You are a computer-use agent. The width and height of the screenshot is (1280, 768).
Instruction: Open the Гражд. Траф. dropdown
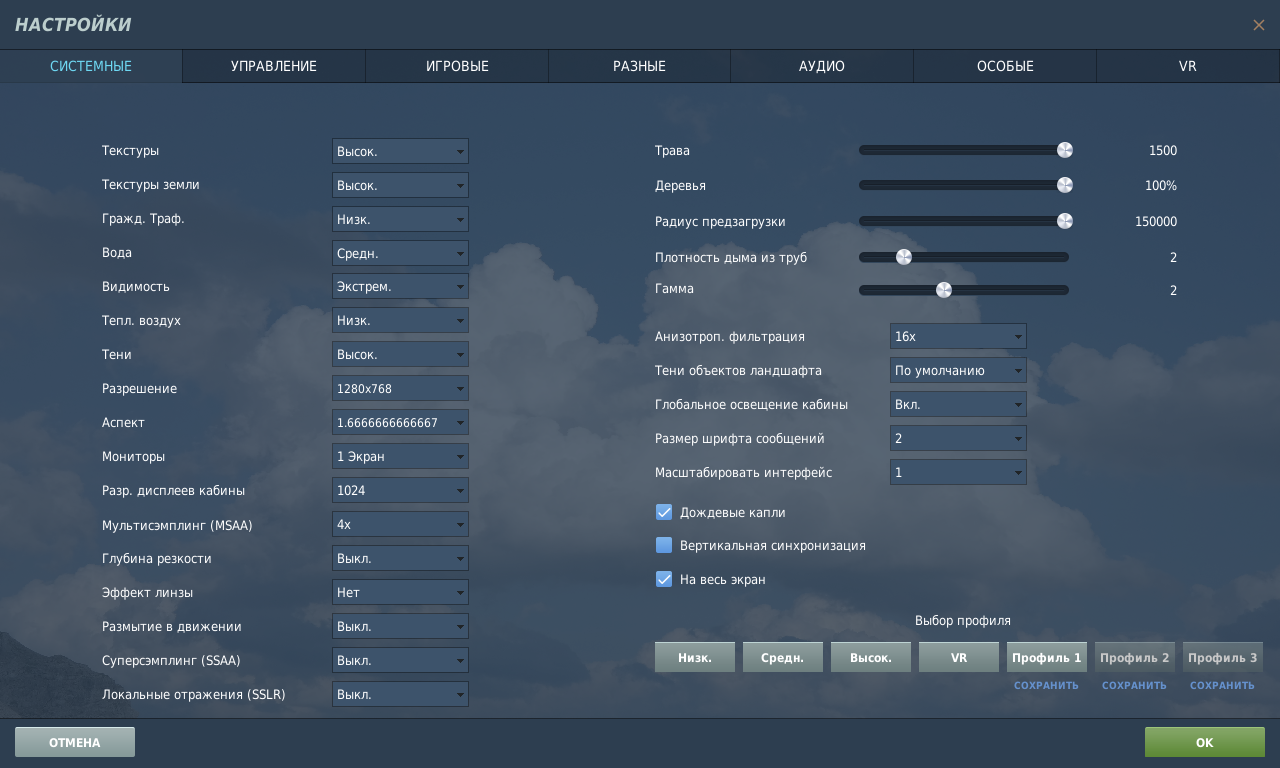pyautogui.click(x=400, y=219)
